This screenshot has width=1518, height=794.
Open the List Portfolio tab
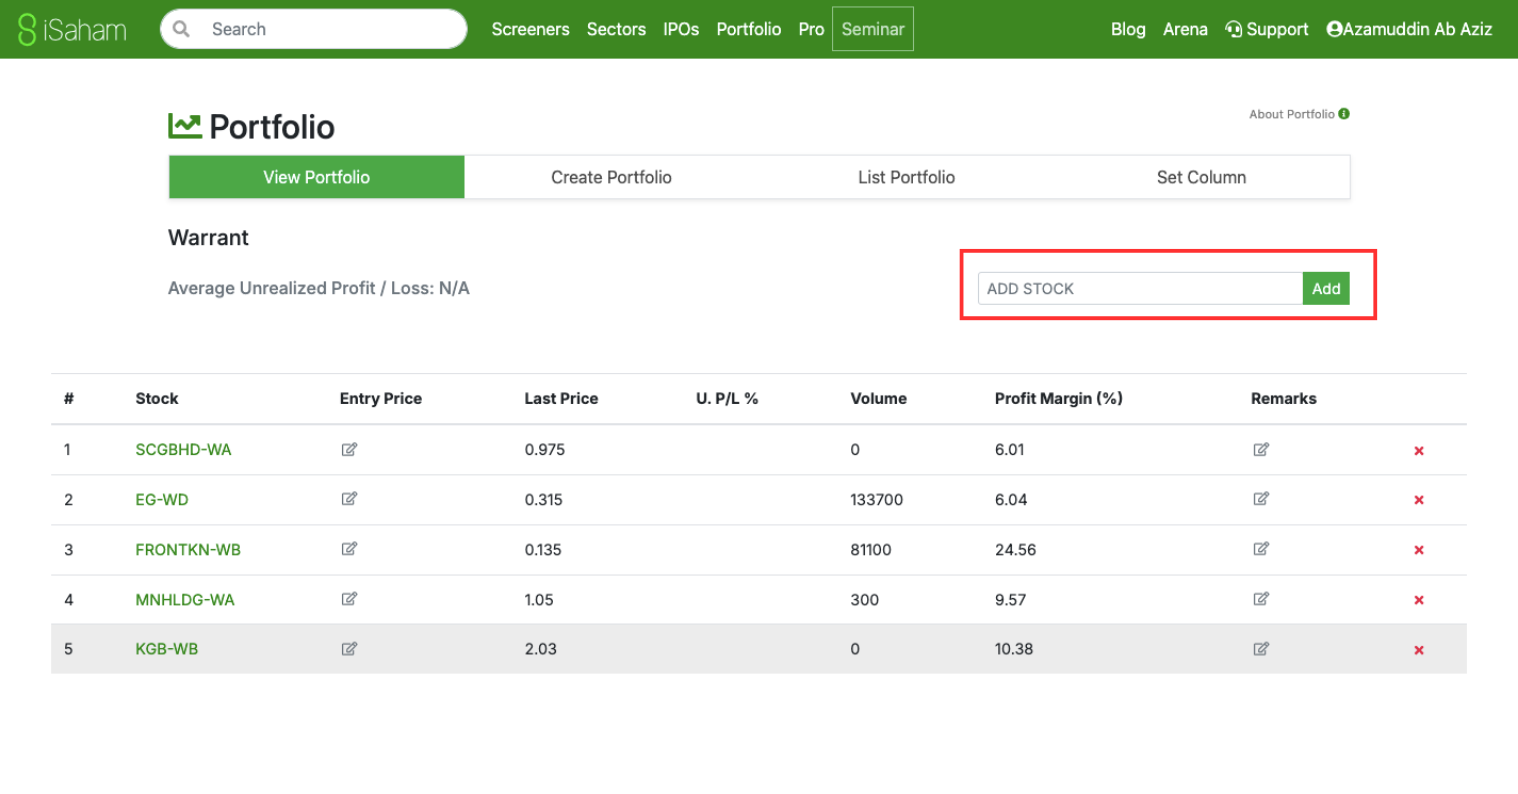(x=906, y=177)
